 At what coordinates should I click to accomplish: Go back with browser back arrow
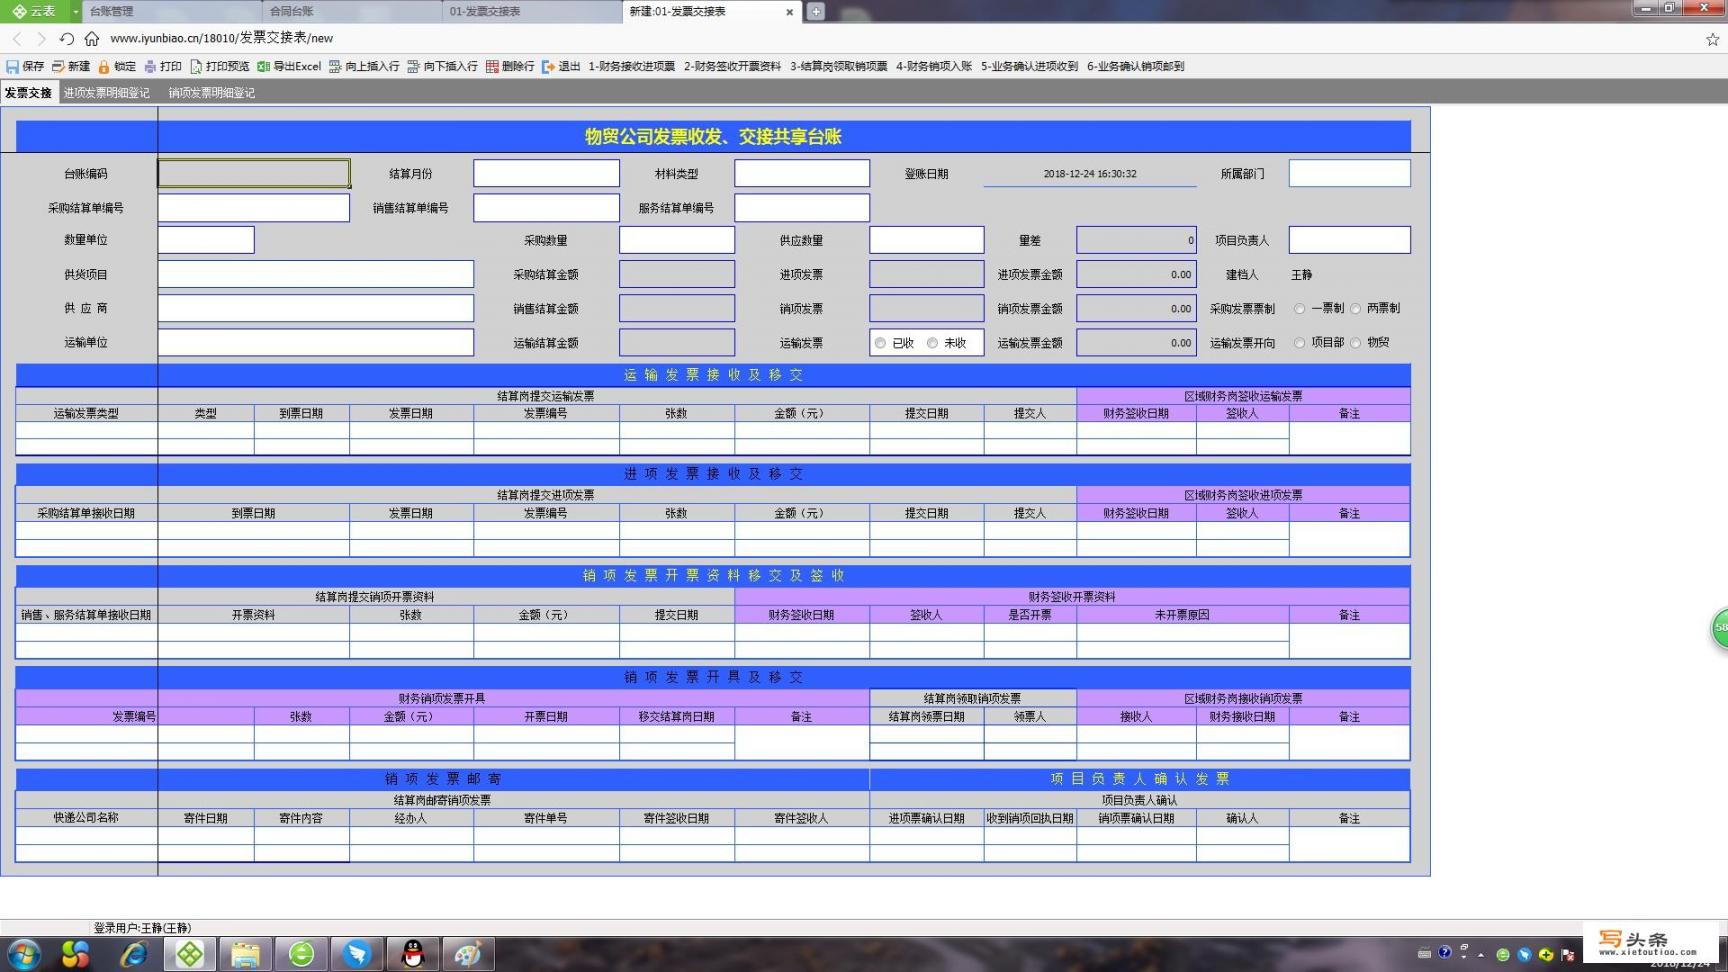pyautogui.click(x=17, y=38)
